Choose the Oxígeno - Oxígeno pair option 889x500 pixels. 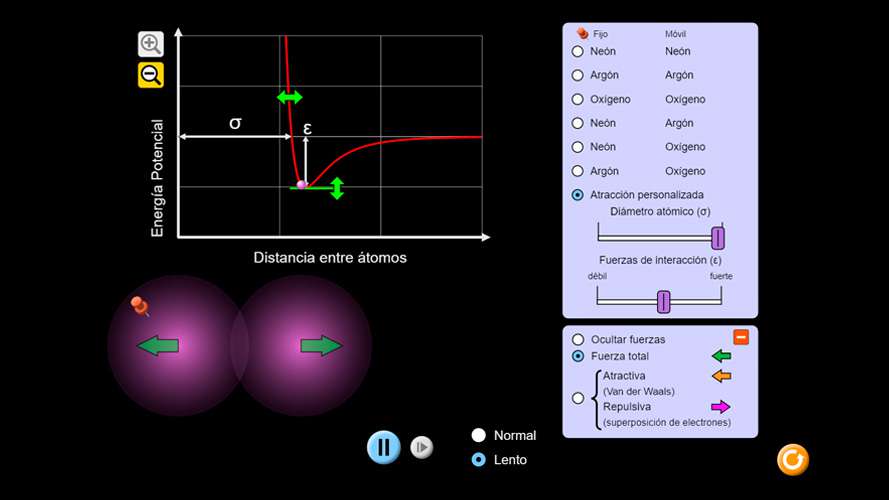(578, 99)
